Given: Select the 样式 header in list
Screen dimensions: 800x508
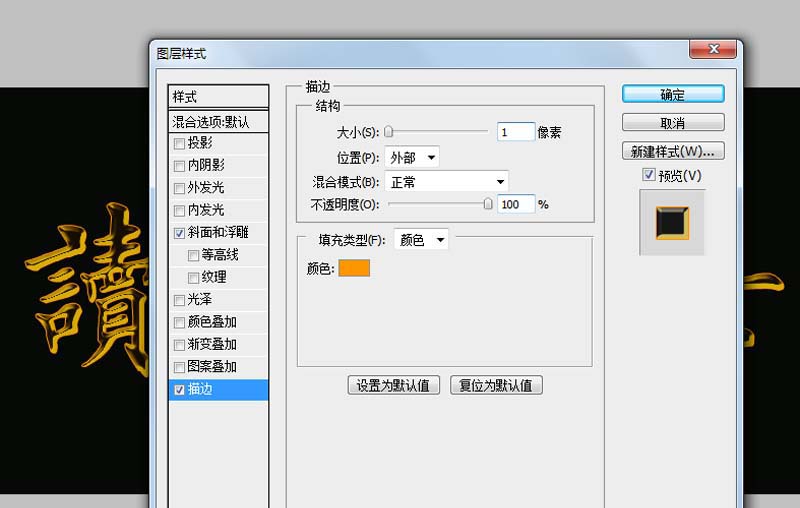Looking at the screenshot, I should click(x=218, y=96).
